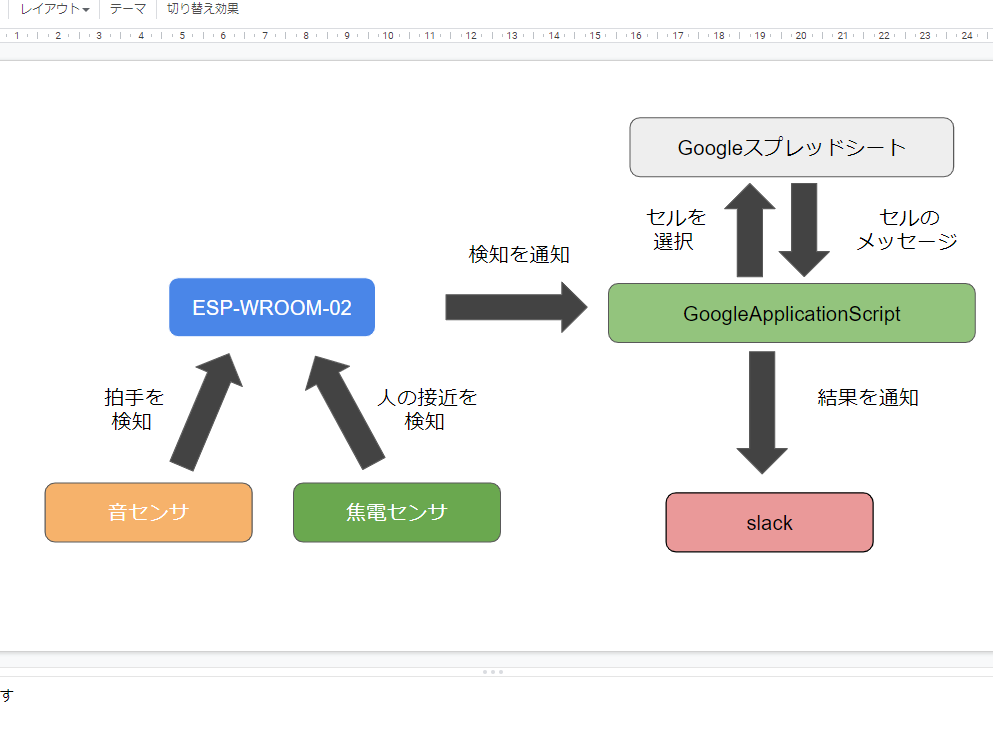Select the 検知を通知 text label
The height and width of the screenshot is (745, 993).
(519, 255)
